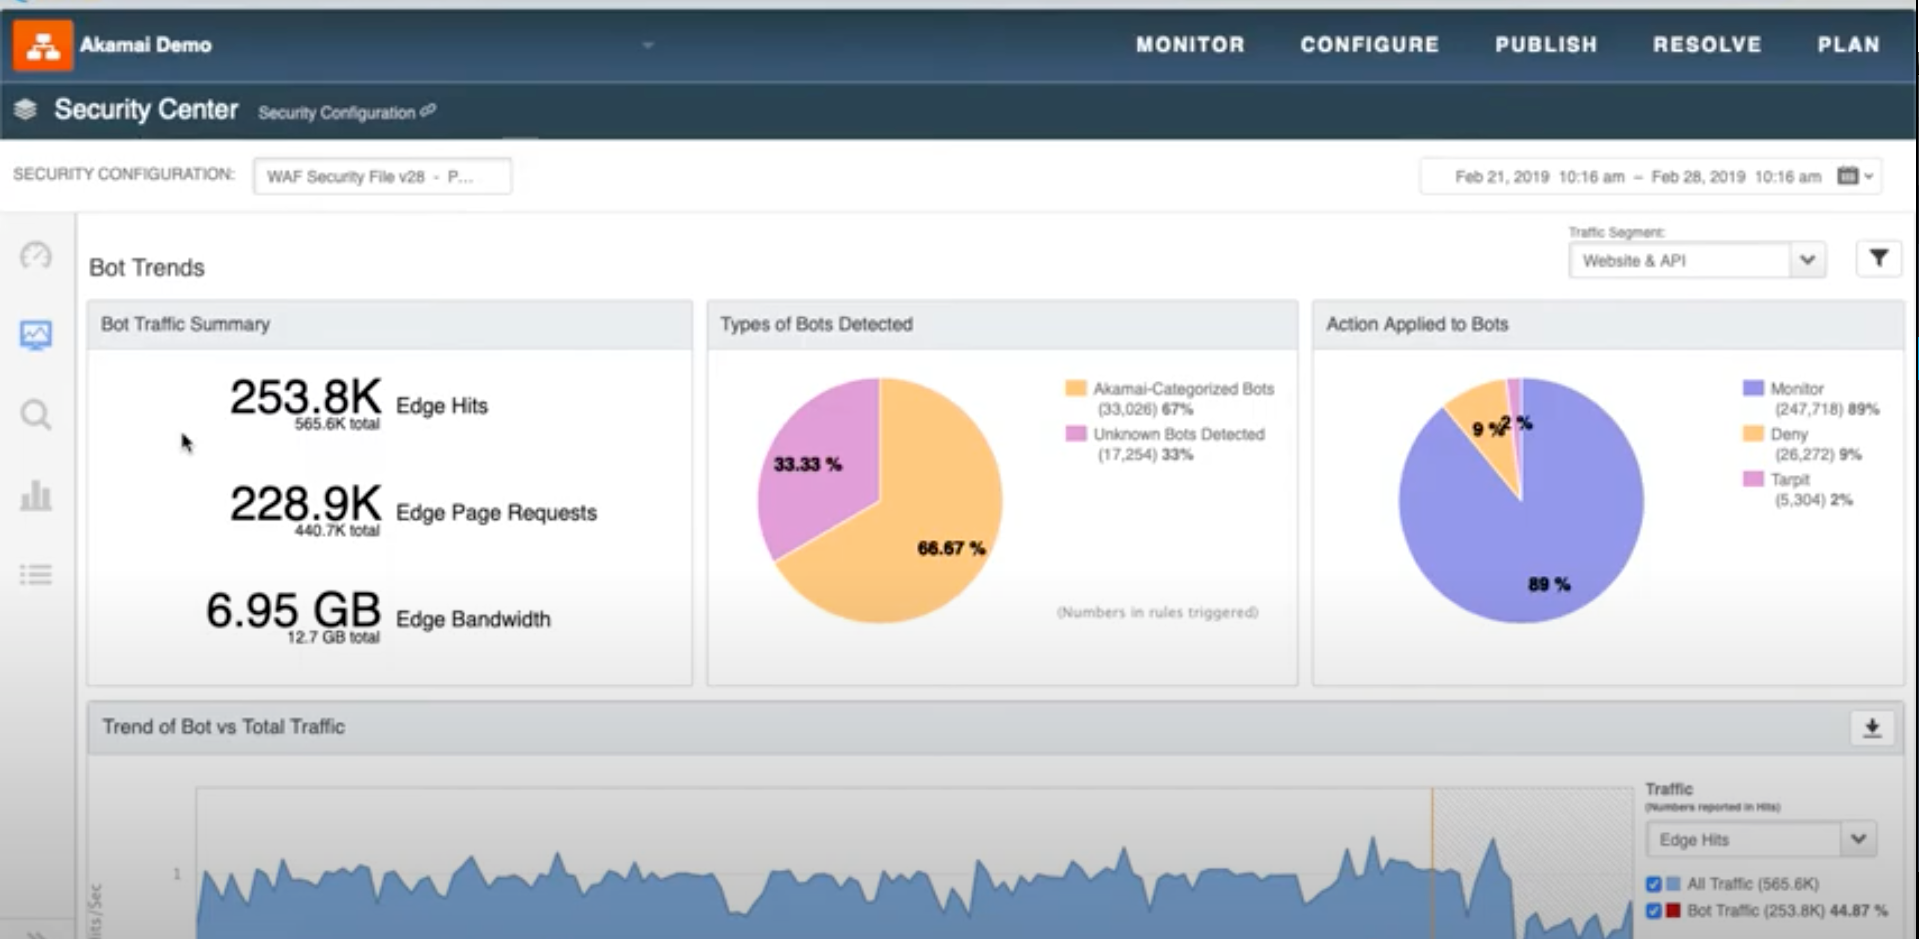Click the Monitor legend label
The width and height of the screenshot is (1919, 939).
click(1797, 388)
